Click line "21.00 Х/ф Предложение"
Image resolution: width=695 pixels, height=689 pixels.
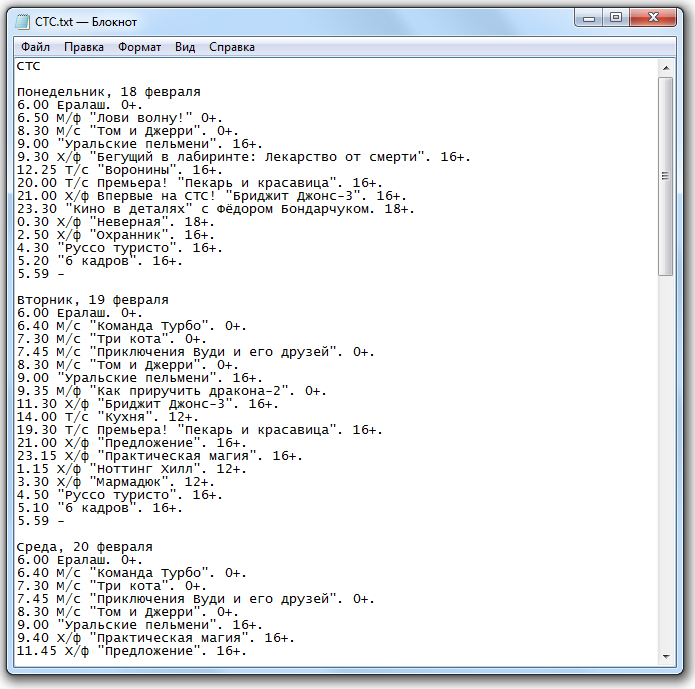tap(132, 443)
